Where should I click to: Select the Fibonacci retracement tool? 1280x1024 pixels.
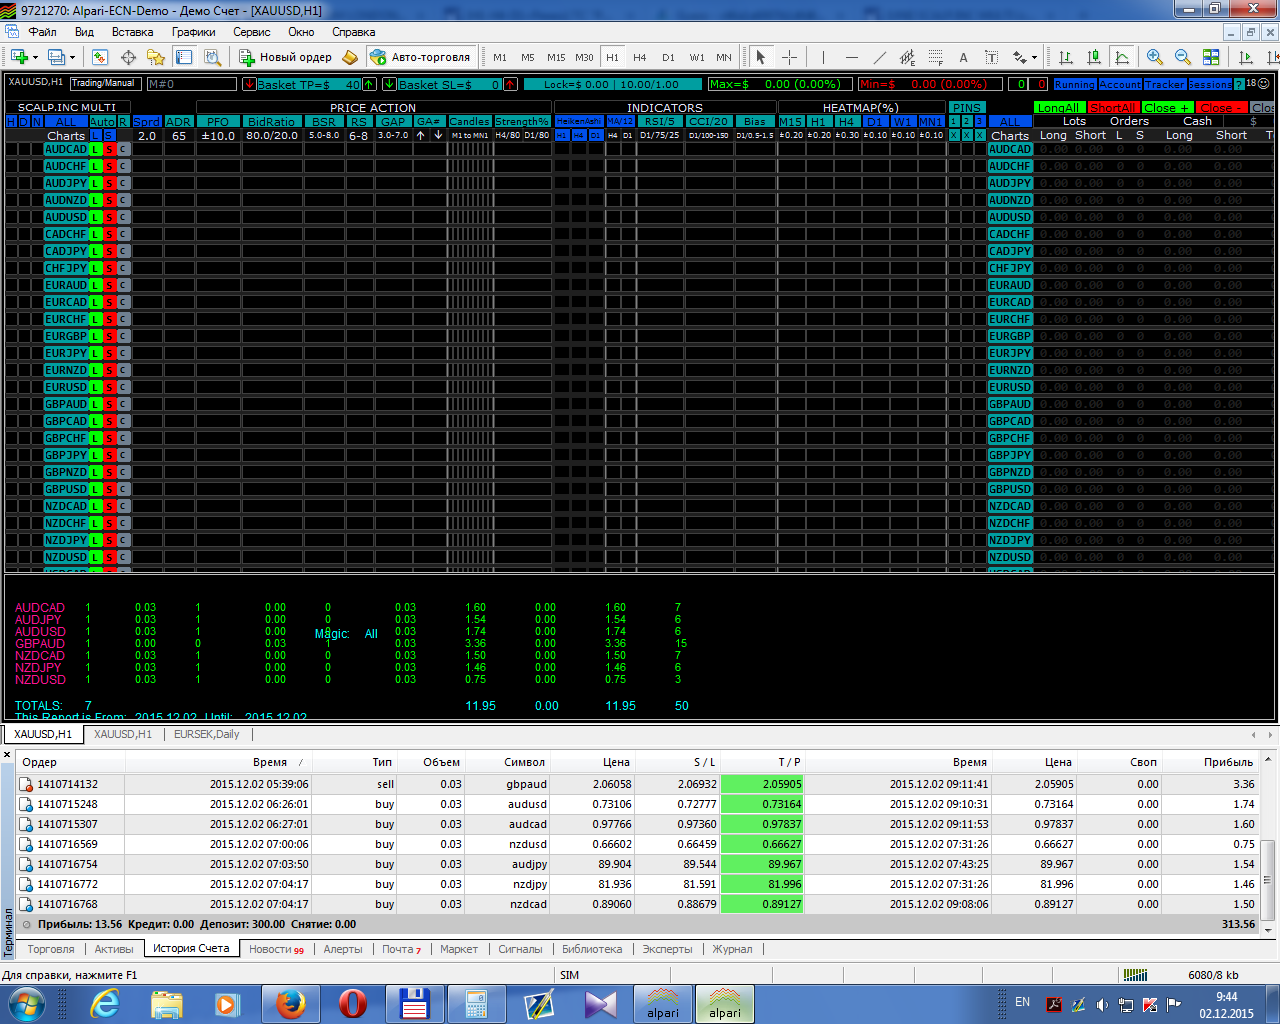935,57
